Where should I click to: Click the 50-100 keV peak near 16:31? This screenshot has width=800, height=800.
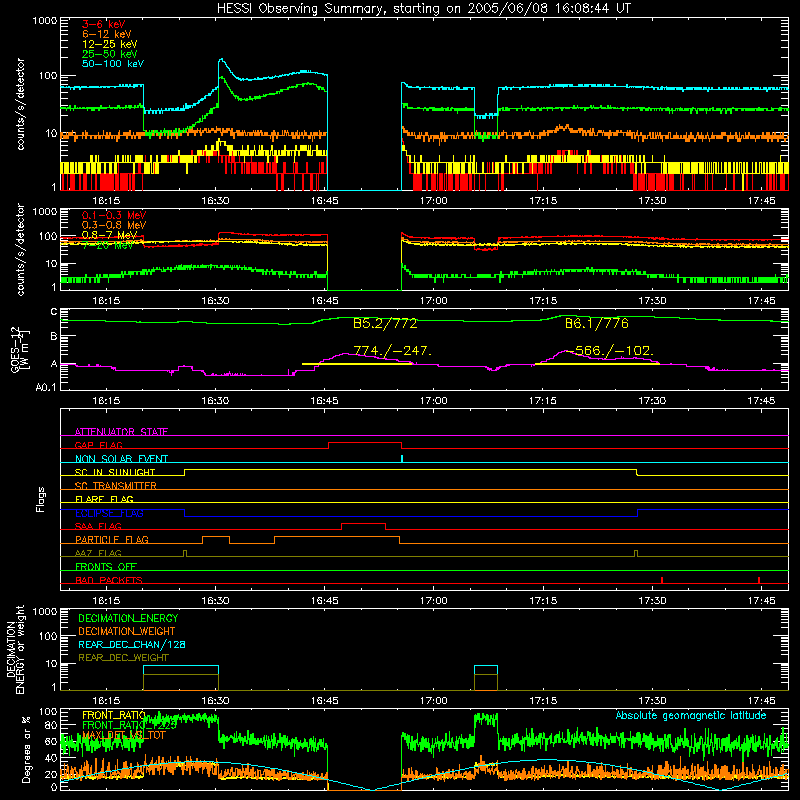coord(221,60)
